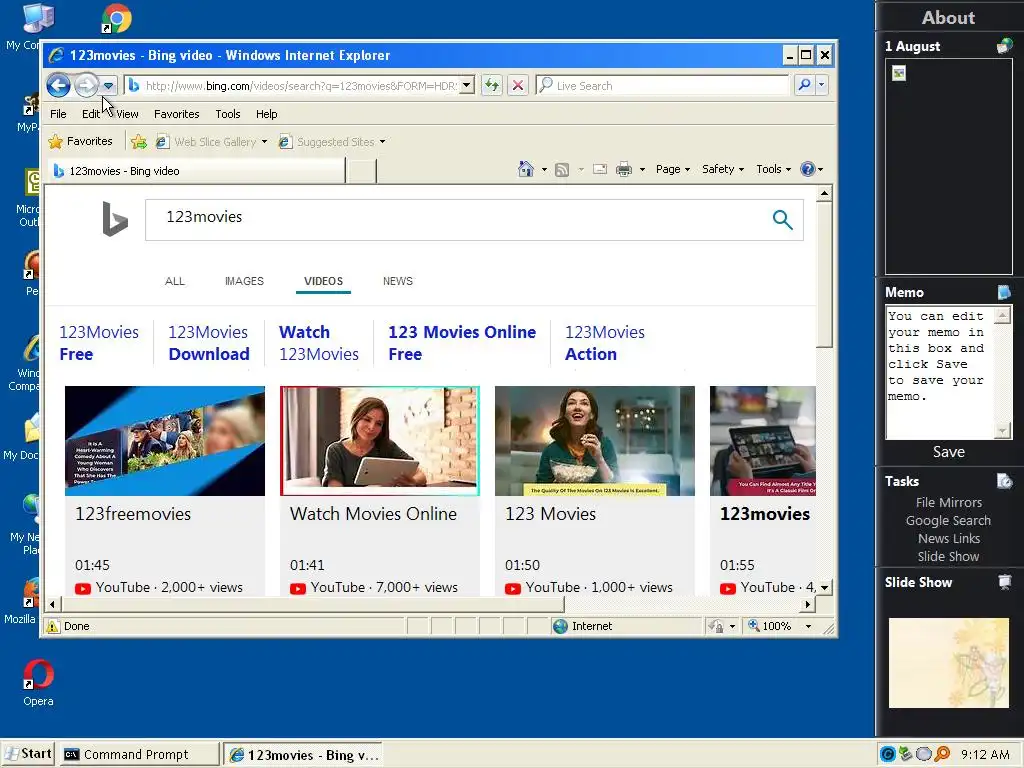
Task: Click Add to Favorites Bar icon
Action: tap(138, 142)
